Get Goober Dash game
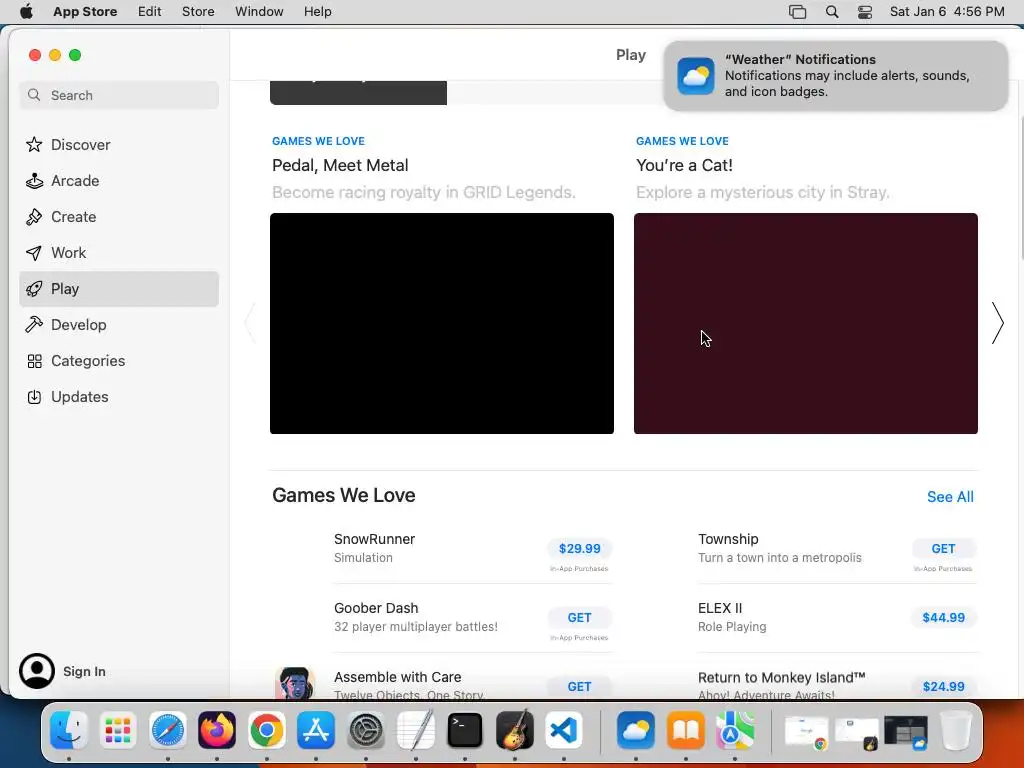Screen dimensions: 1024x768 (x=579, y=618)
